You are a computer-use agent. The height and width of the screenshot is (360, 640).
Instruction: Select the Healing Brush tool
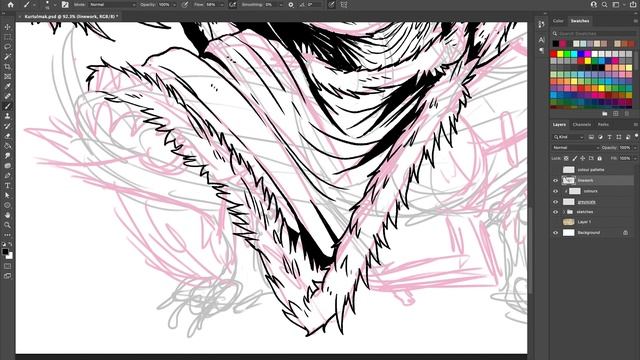coord(7,96)
